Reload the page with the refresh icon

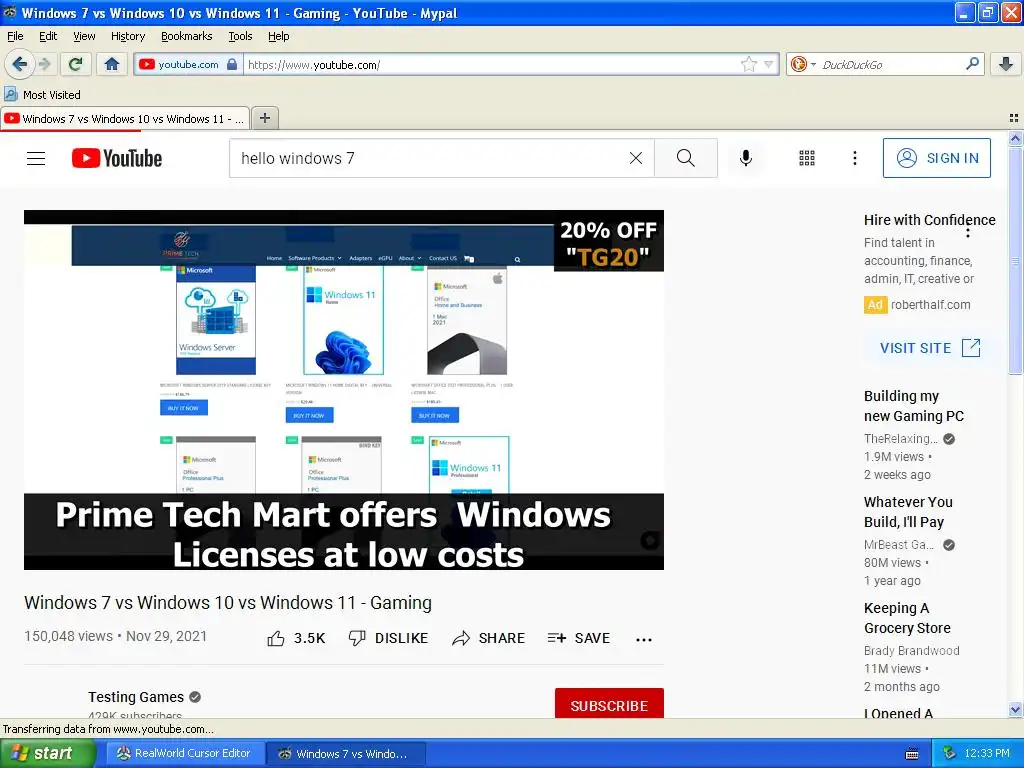(x=75, y=64)
